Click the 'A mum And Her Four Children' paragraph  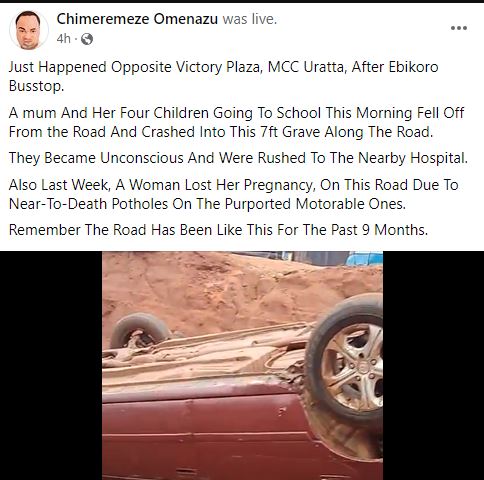pyautogui.click(x=236, y=122)
